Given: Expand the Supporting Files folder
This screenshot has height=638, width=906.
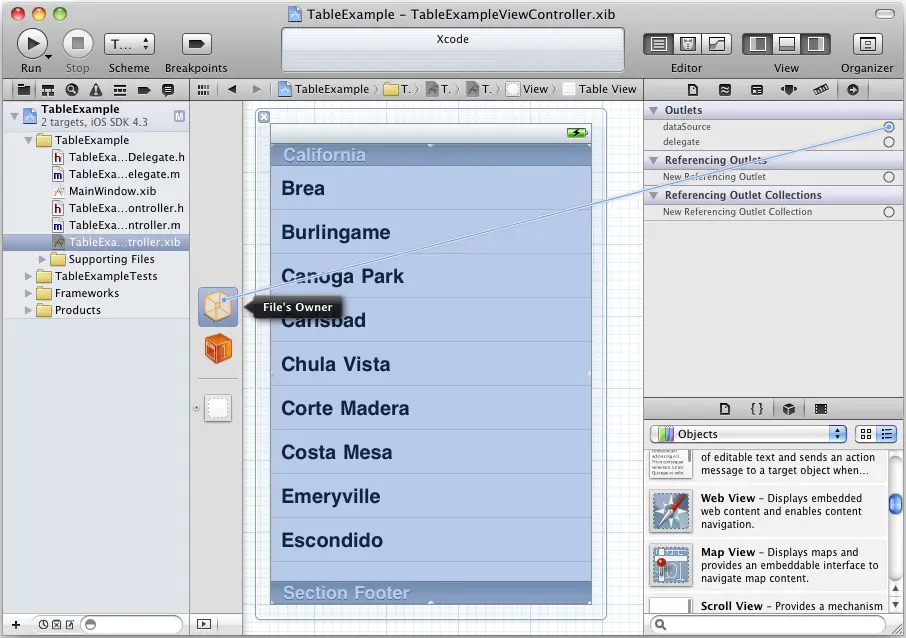Looking at the screenshot, I should tap(43, 259).
